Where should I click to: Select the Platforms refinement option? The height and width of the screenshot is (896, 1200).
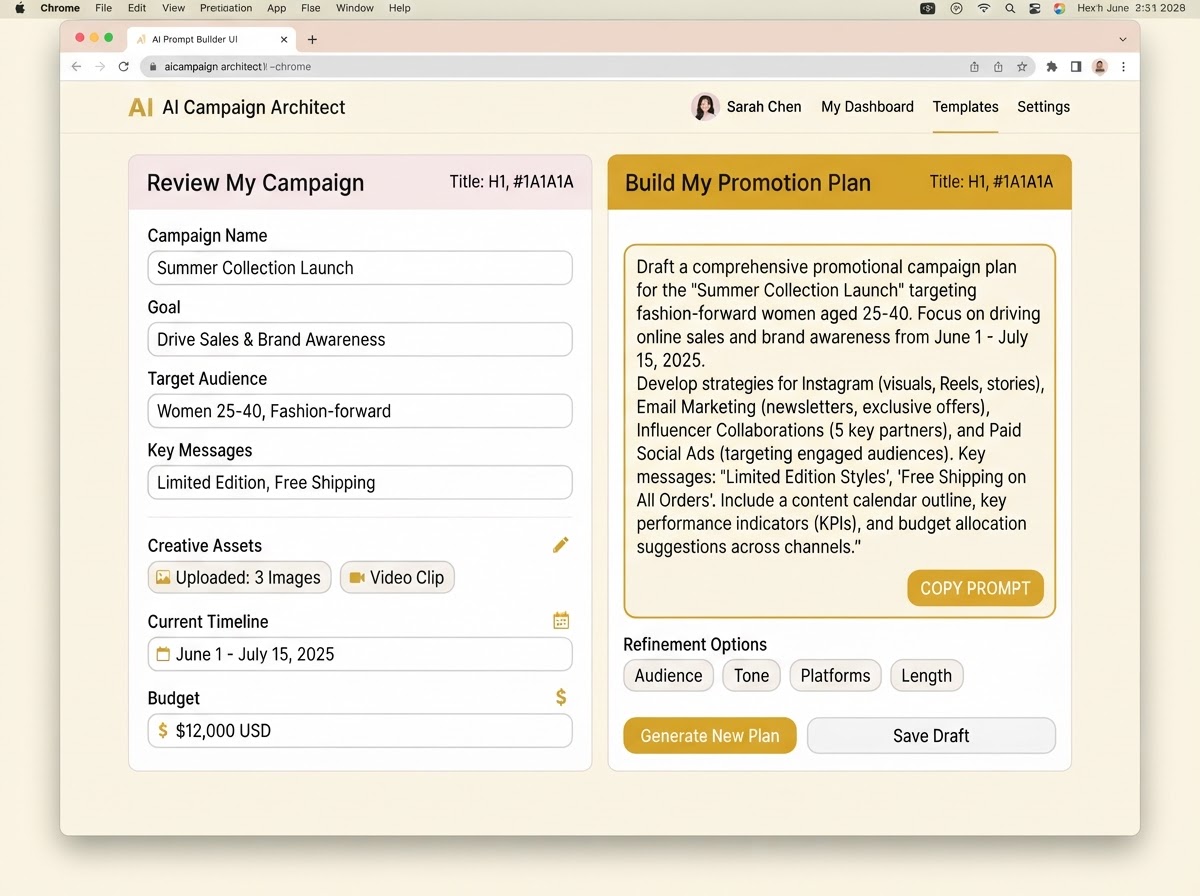pos(835,675)
